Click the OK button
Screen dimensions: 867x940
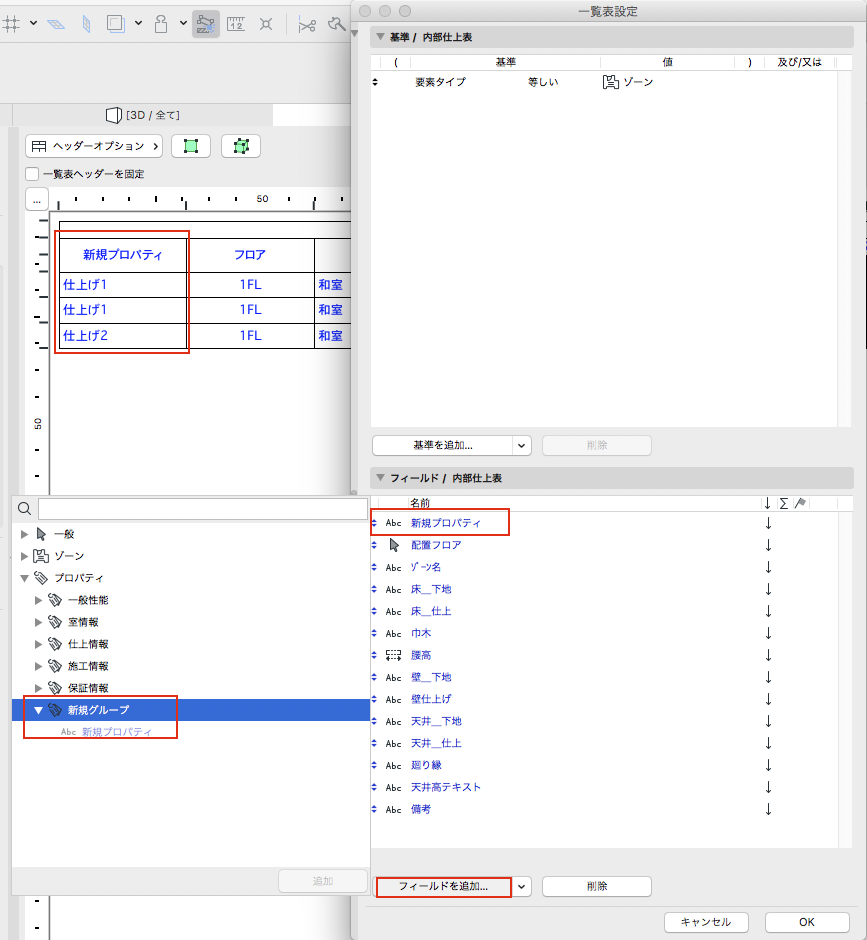click(806, 922)
